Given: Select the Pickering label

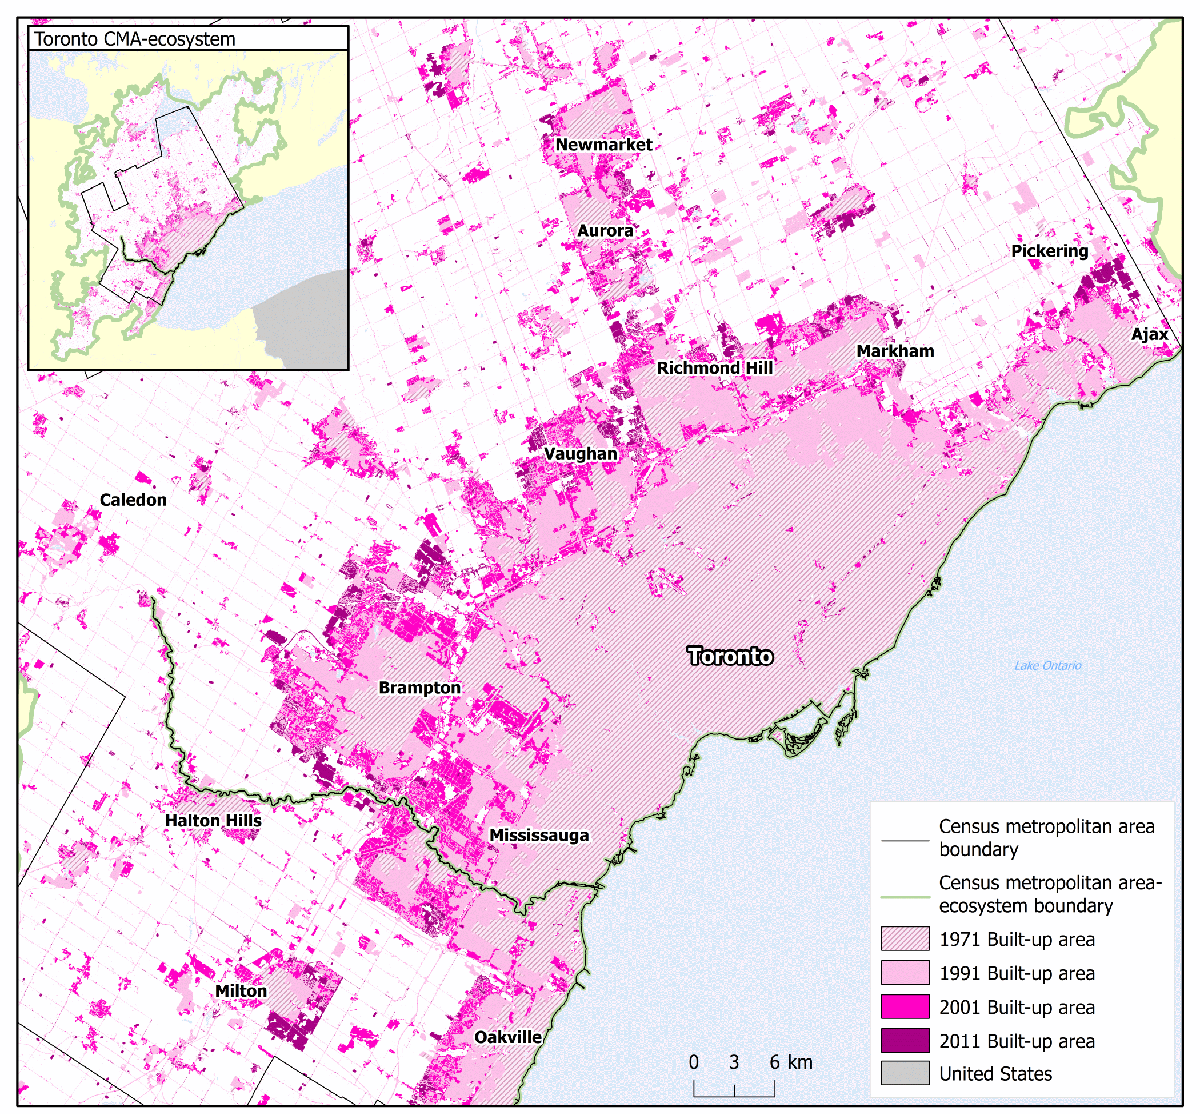Looking at the screenshot, I should pos(1050,251).
